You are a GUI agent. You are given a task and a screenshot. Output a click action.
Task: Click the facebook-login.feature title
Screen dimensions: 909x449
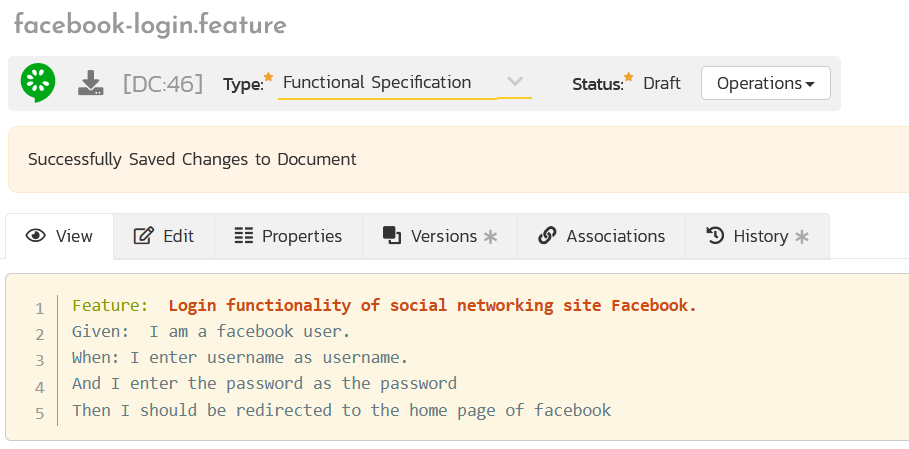pyautogui.click(x=150, y=25)
